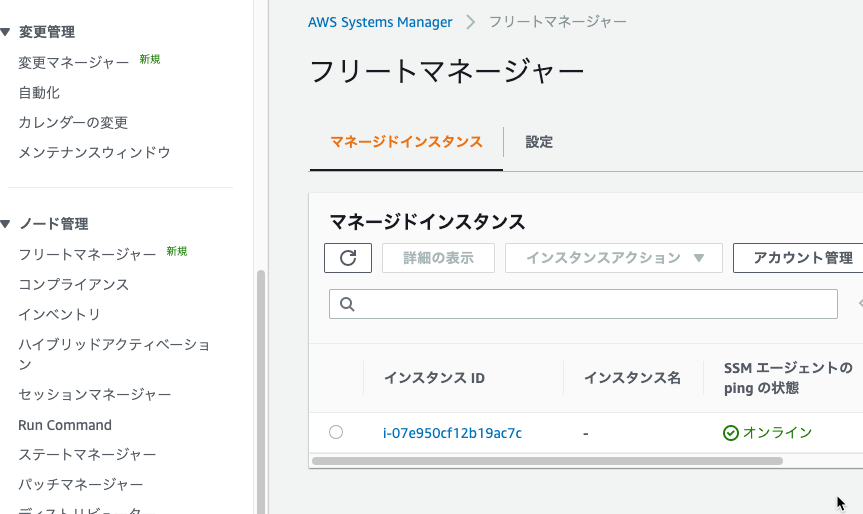
Task: Collapse the ノード管理 section
Action: click(x=6, y=224)
